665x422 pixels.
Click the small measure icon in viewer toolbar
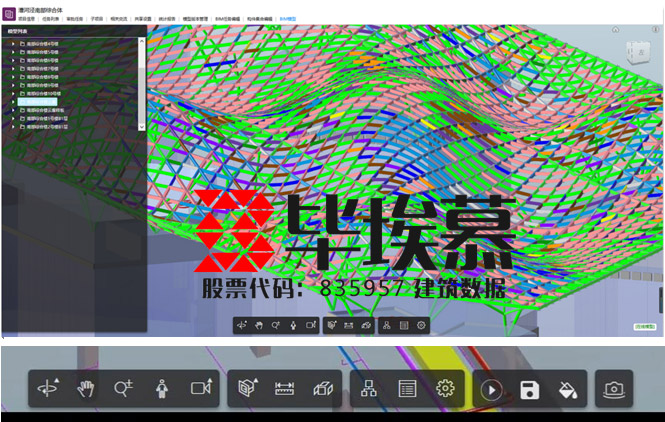click(349, 325)
